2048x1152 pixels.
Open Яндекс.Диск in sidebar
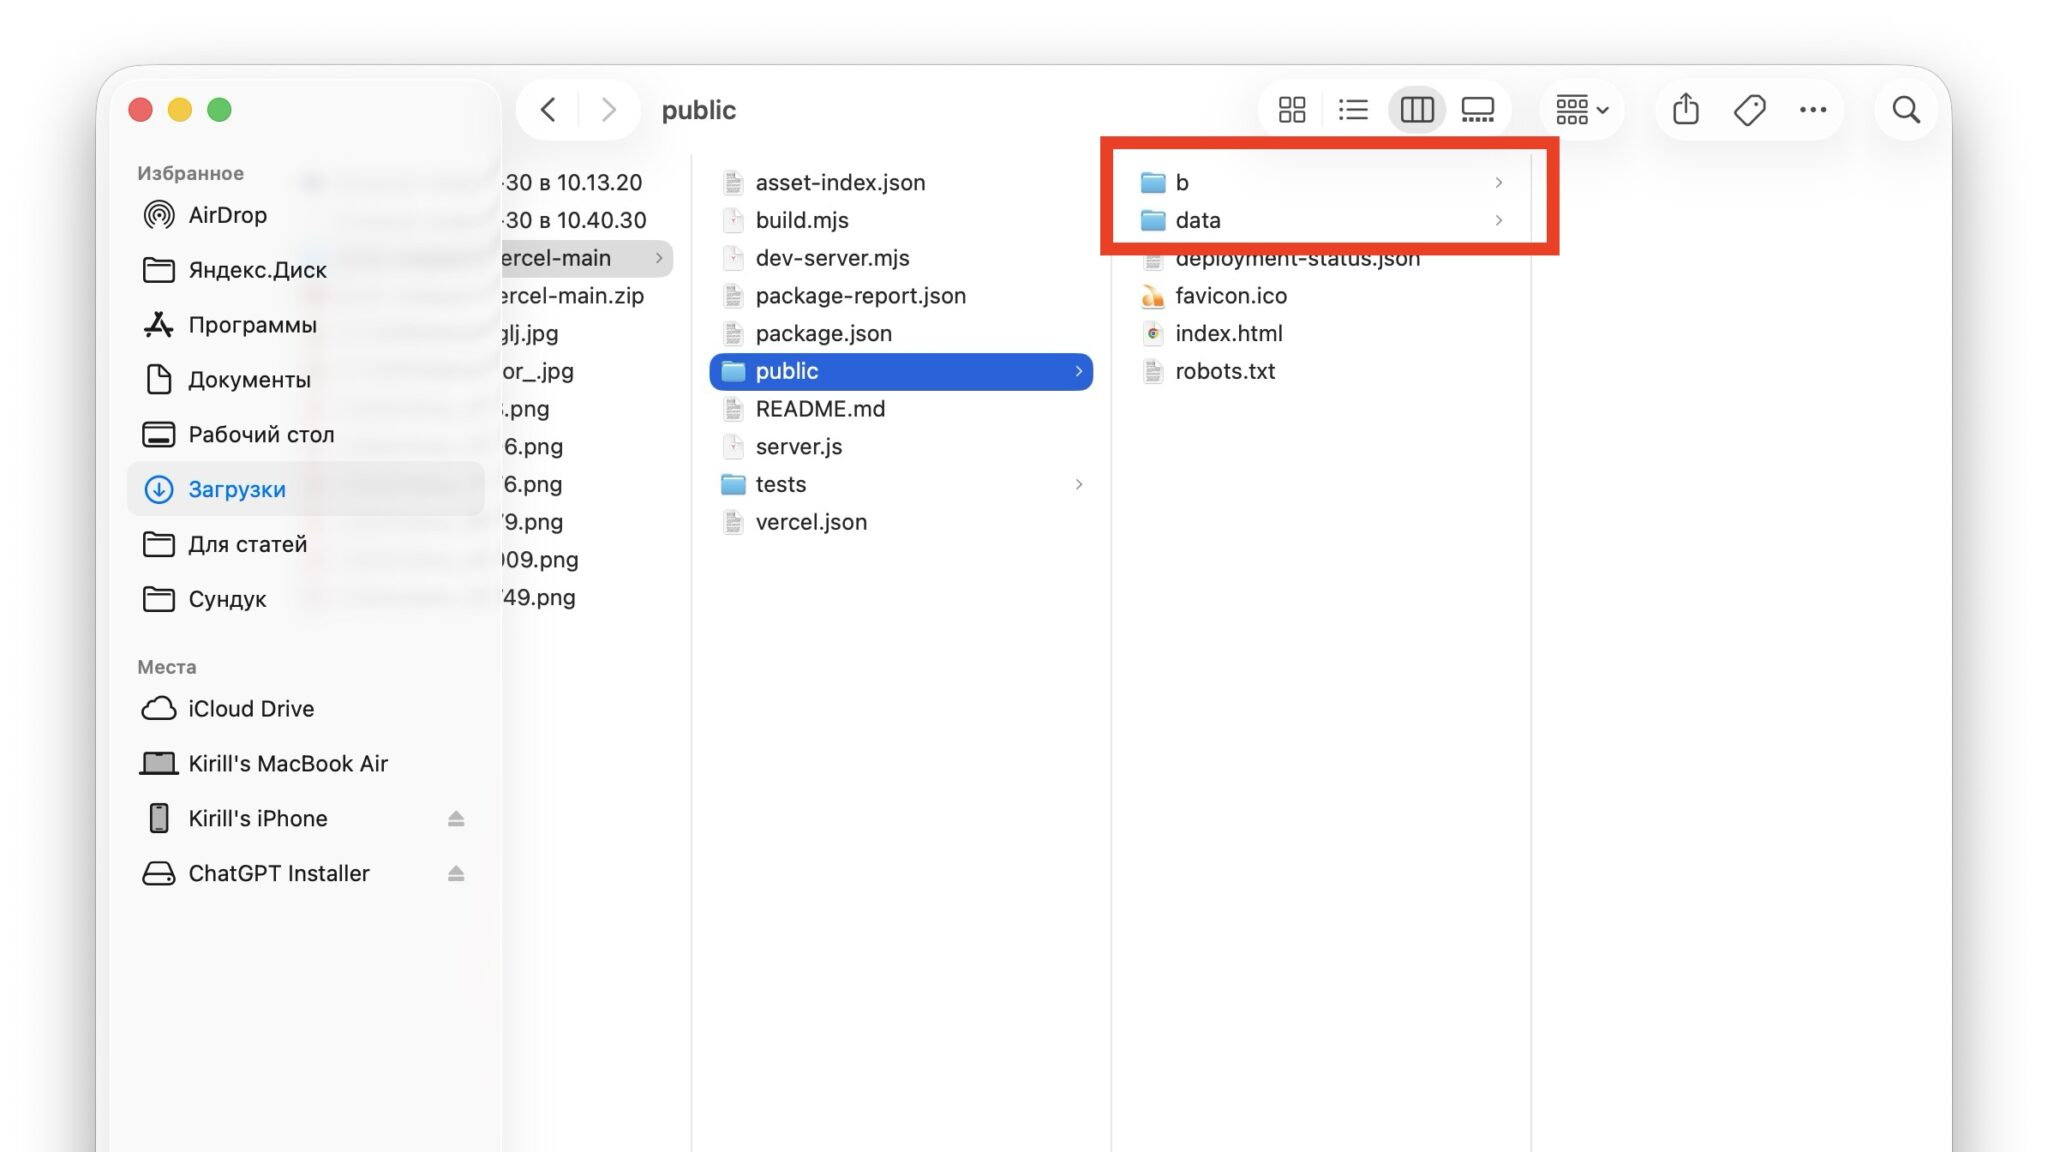(306, 270)
